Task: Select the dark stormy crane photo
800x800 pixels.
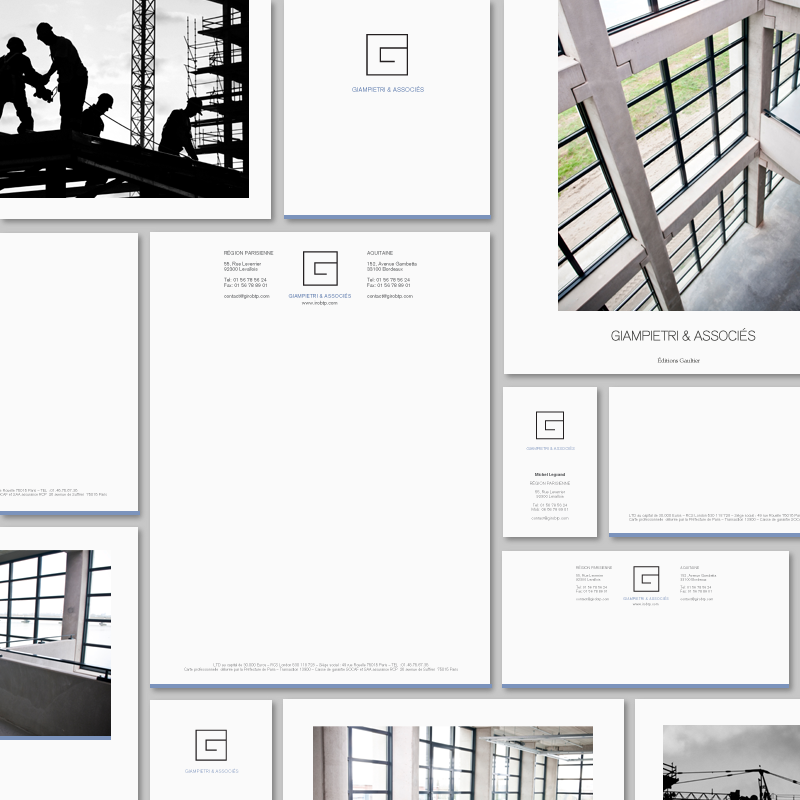Action: pyautogui.click(x=731, y=763)
